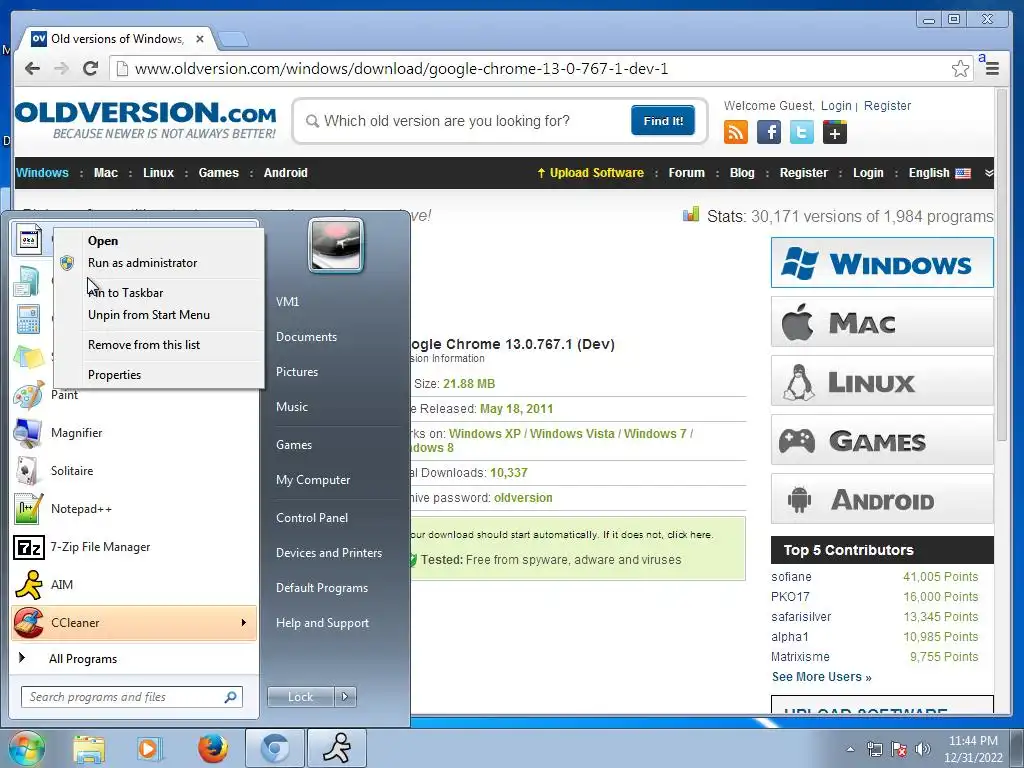This screenshot has width=1024, height=768.
Task: Open the Blog nav link
Action: 742,173
